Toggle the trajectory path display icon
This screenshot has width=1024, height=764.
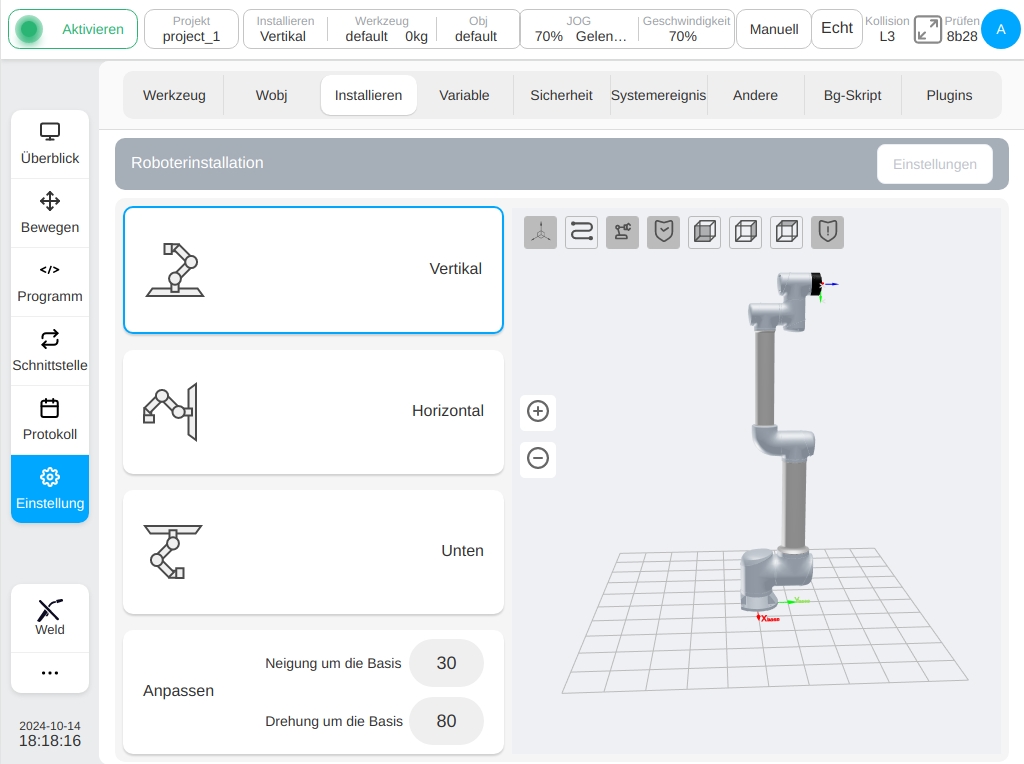[x=581, y=232]
